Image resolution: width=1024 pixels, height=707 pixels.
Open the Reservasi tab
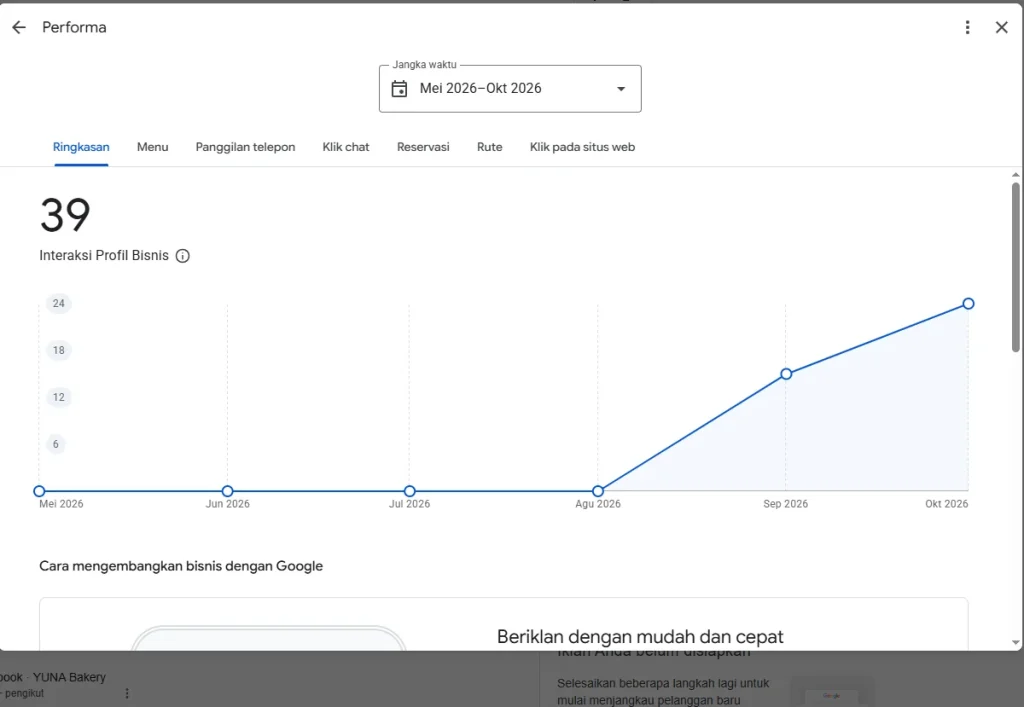click(423, 148)
